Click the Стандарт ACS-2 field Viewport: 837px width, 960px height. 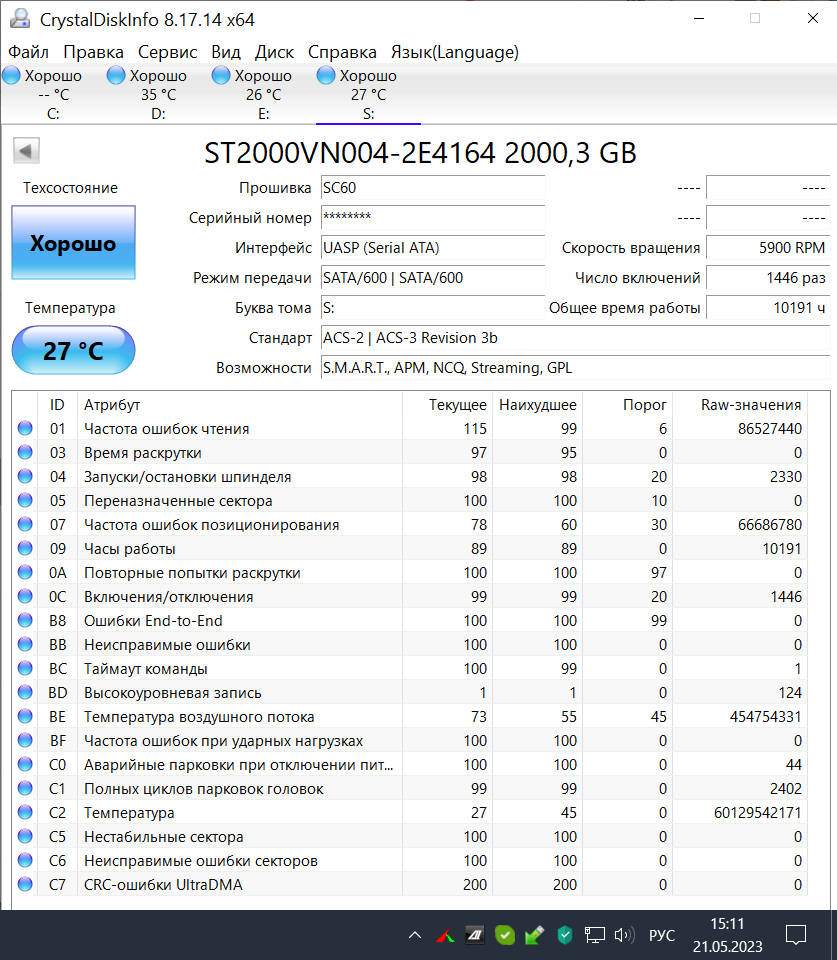[x=576, y=337]
